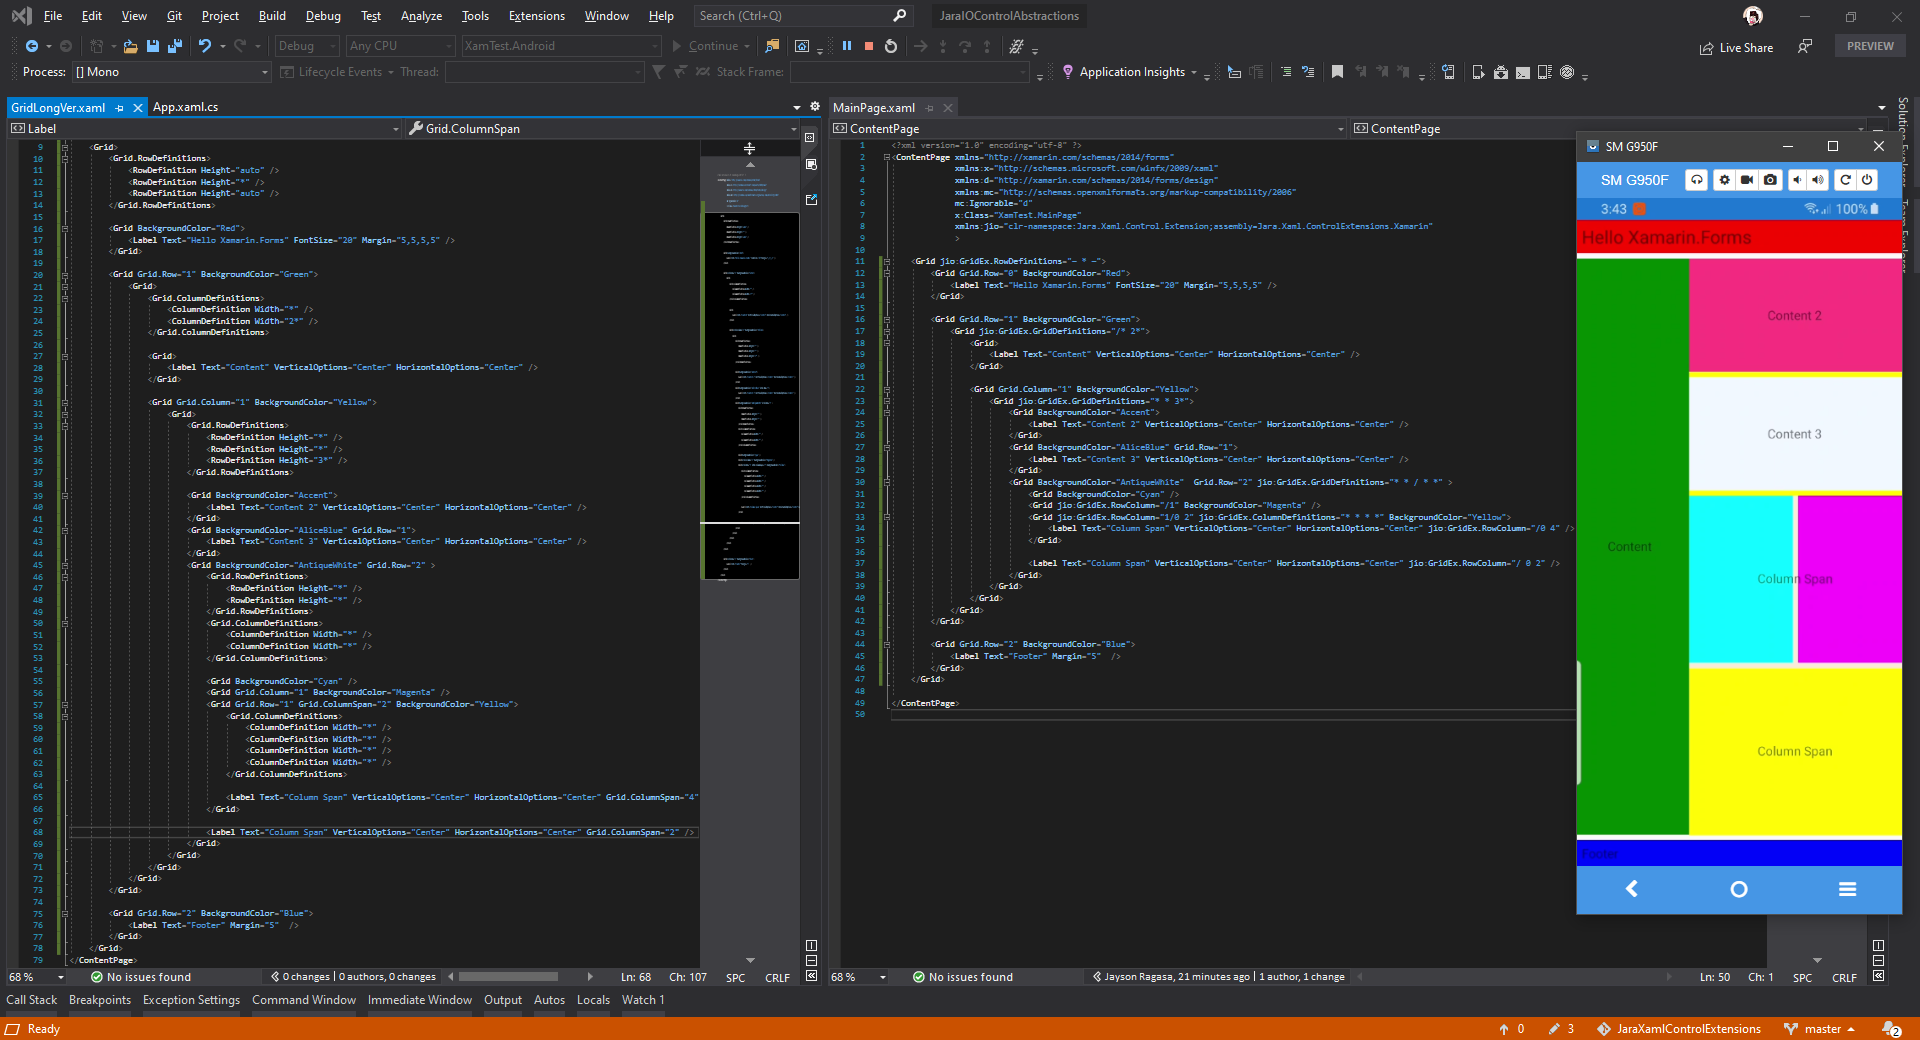Open the emulator settings gear
Image resolution: width=1920 pixels, height=1040 pixels.
[1724, 180]
